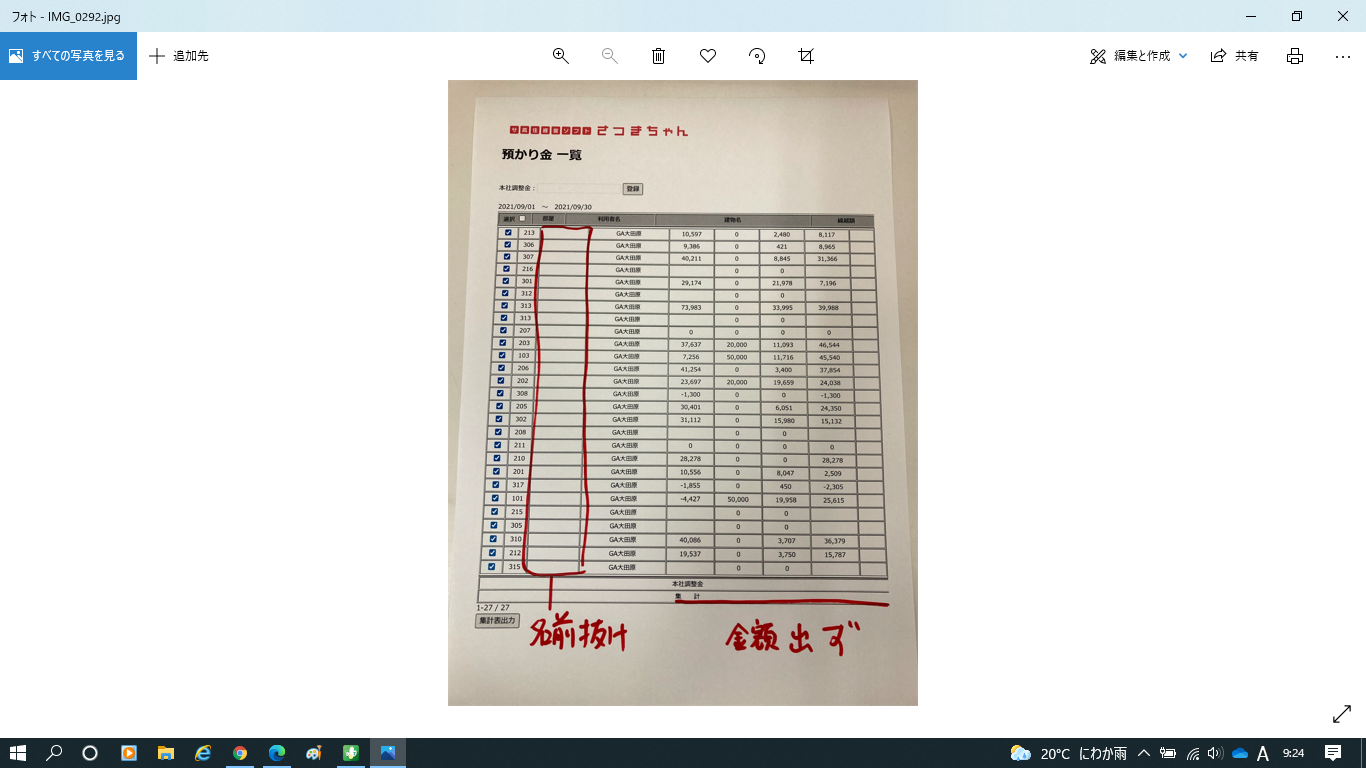Zoom in on the photo
The height and width of the screenshot is (768, 1366).
(x=560, y=56)
